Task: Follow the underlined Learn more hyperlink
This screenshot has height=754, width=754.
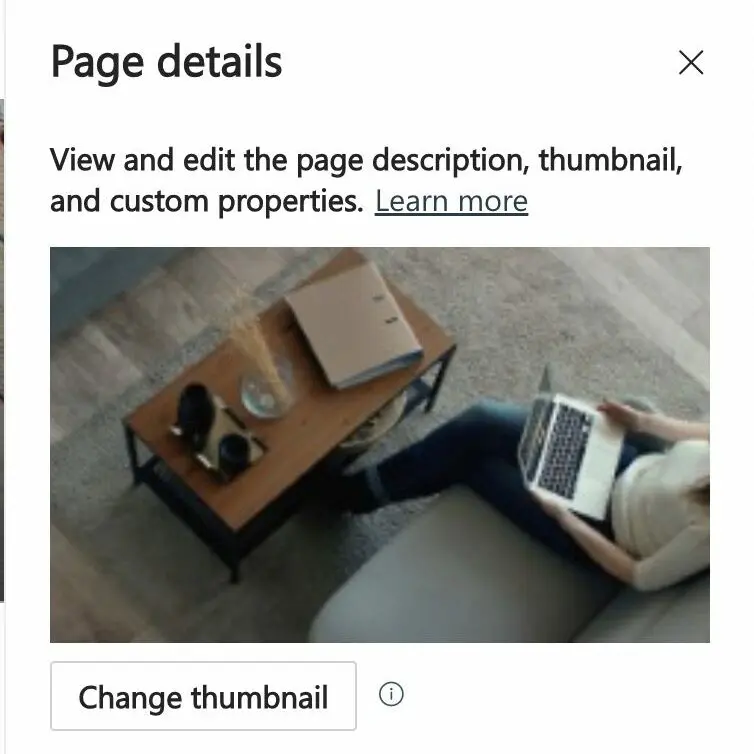Action: [451, 201]
